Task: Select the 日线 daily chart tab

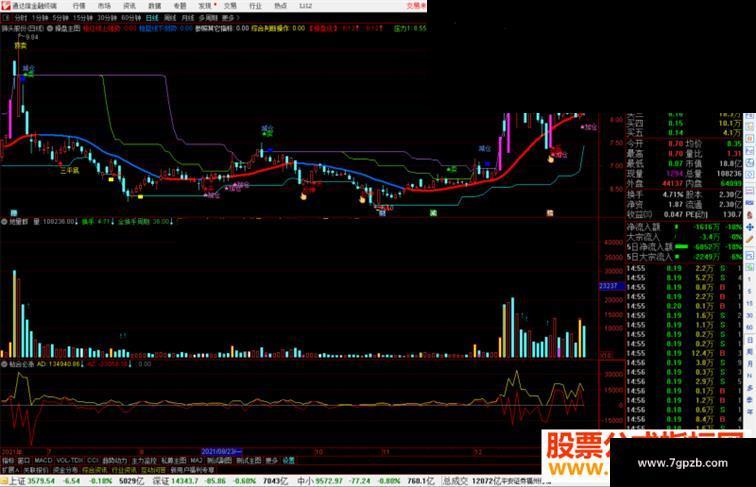Action: pyautogui.click(x=152, y=18)
